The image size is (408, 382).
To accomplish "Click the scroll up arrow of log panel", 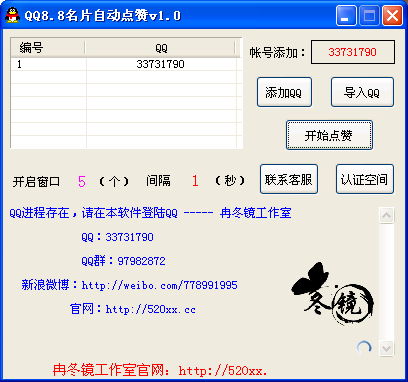I will tap(387, 215).
